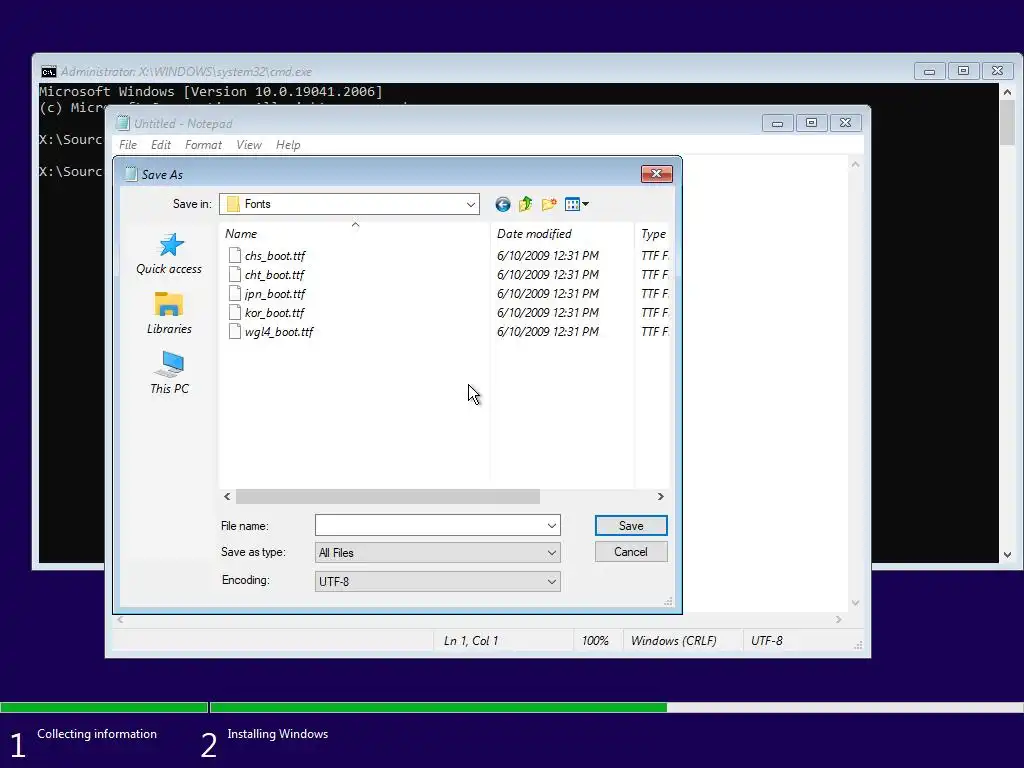Open This PC in sidebar
Viewport: 1024px width, 768px height.
pos(169,373)
